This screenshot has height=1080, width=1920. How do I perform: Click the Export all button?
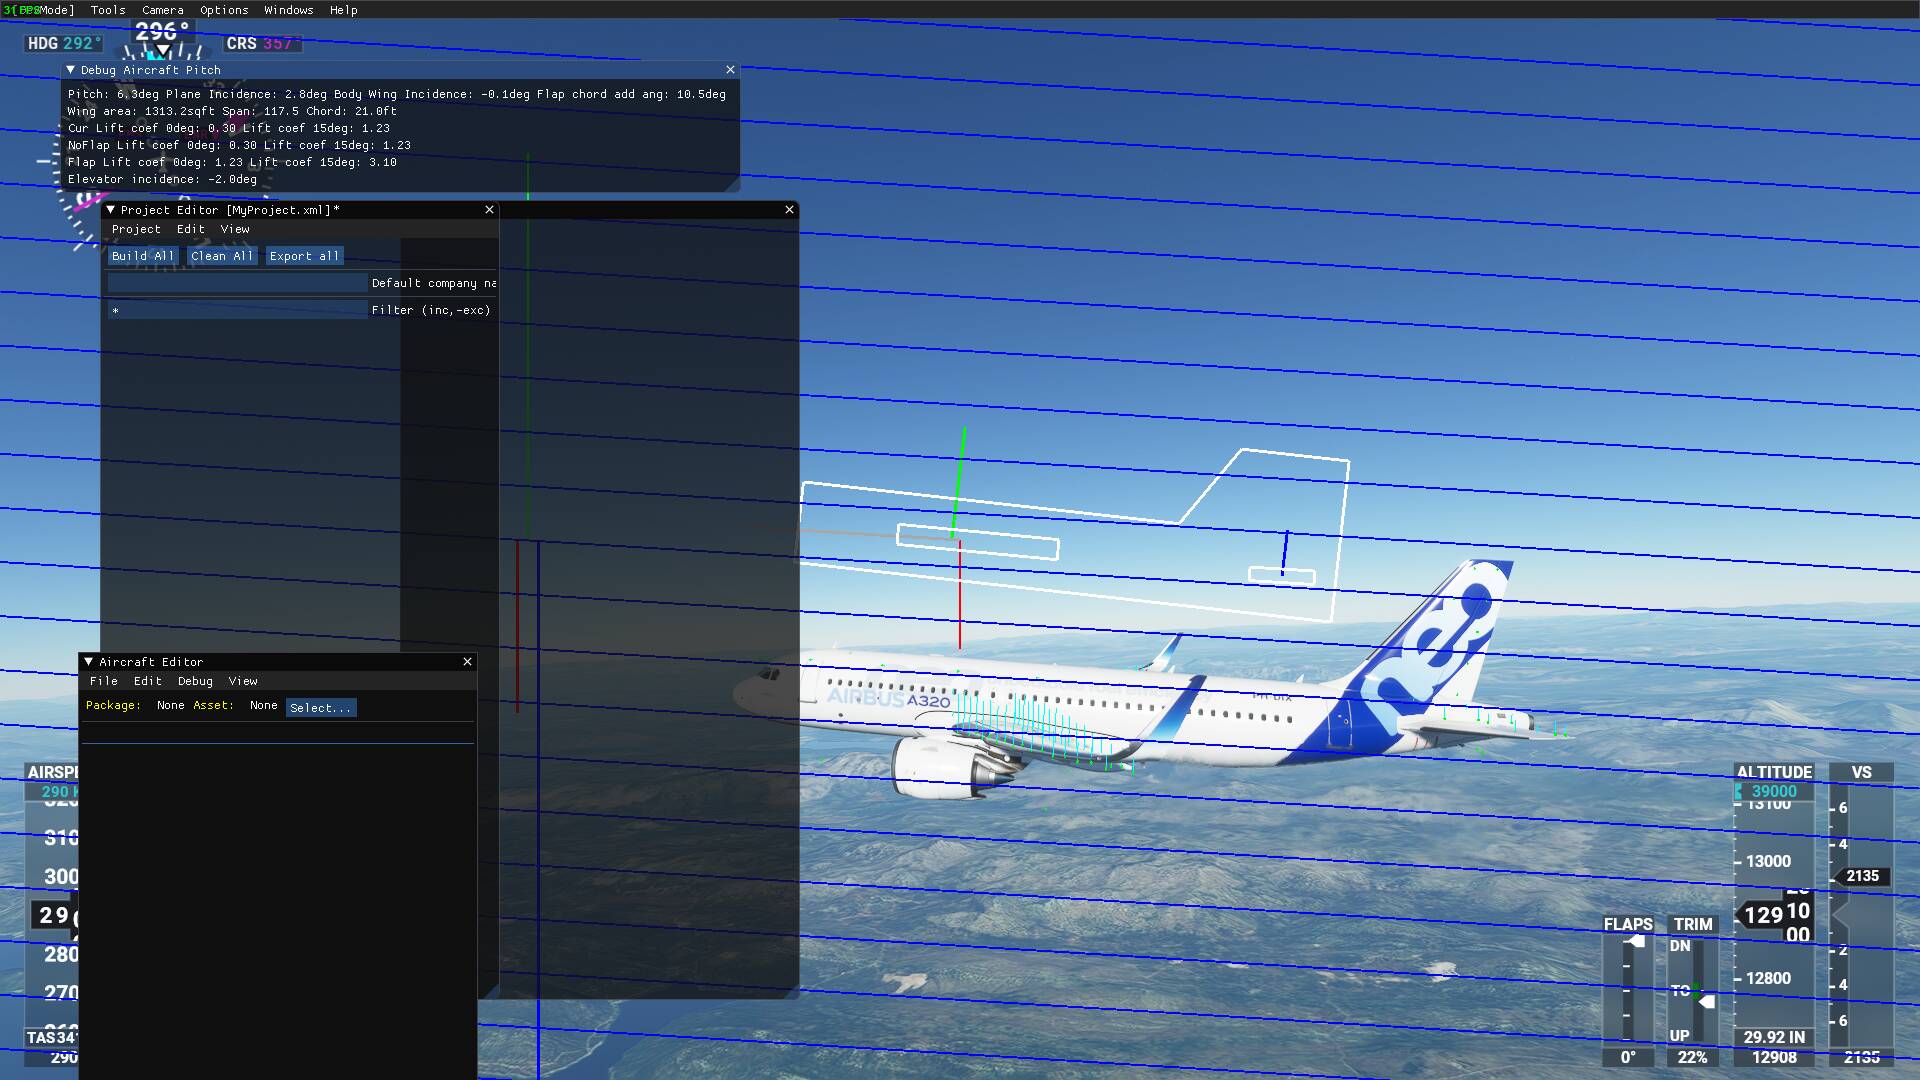click(305, 256)
